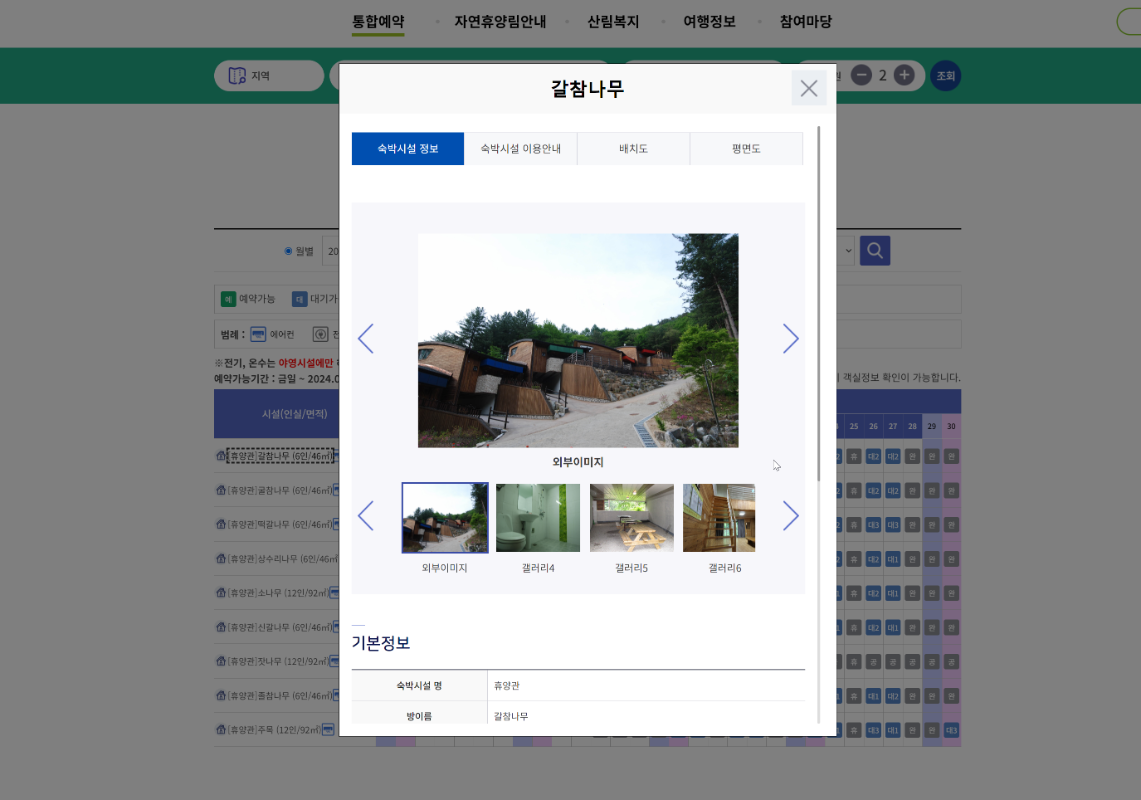Image resolution: width=1141 pixels, height=800 pixels.
Task: Open the 지역 region selector icon
Action: (237, 75)
